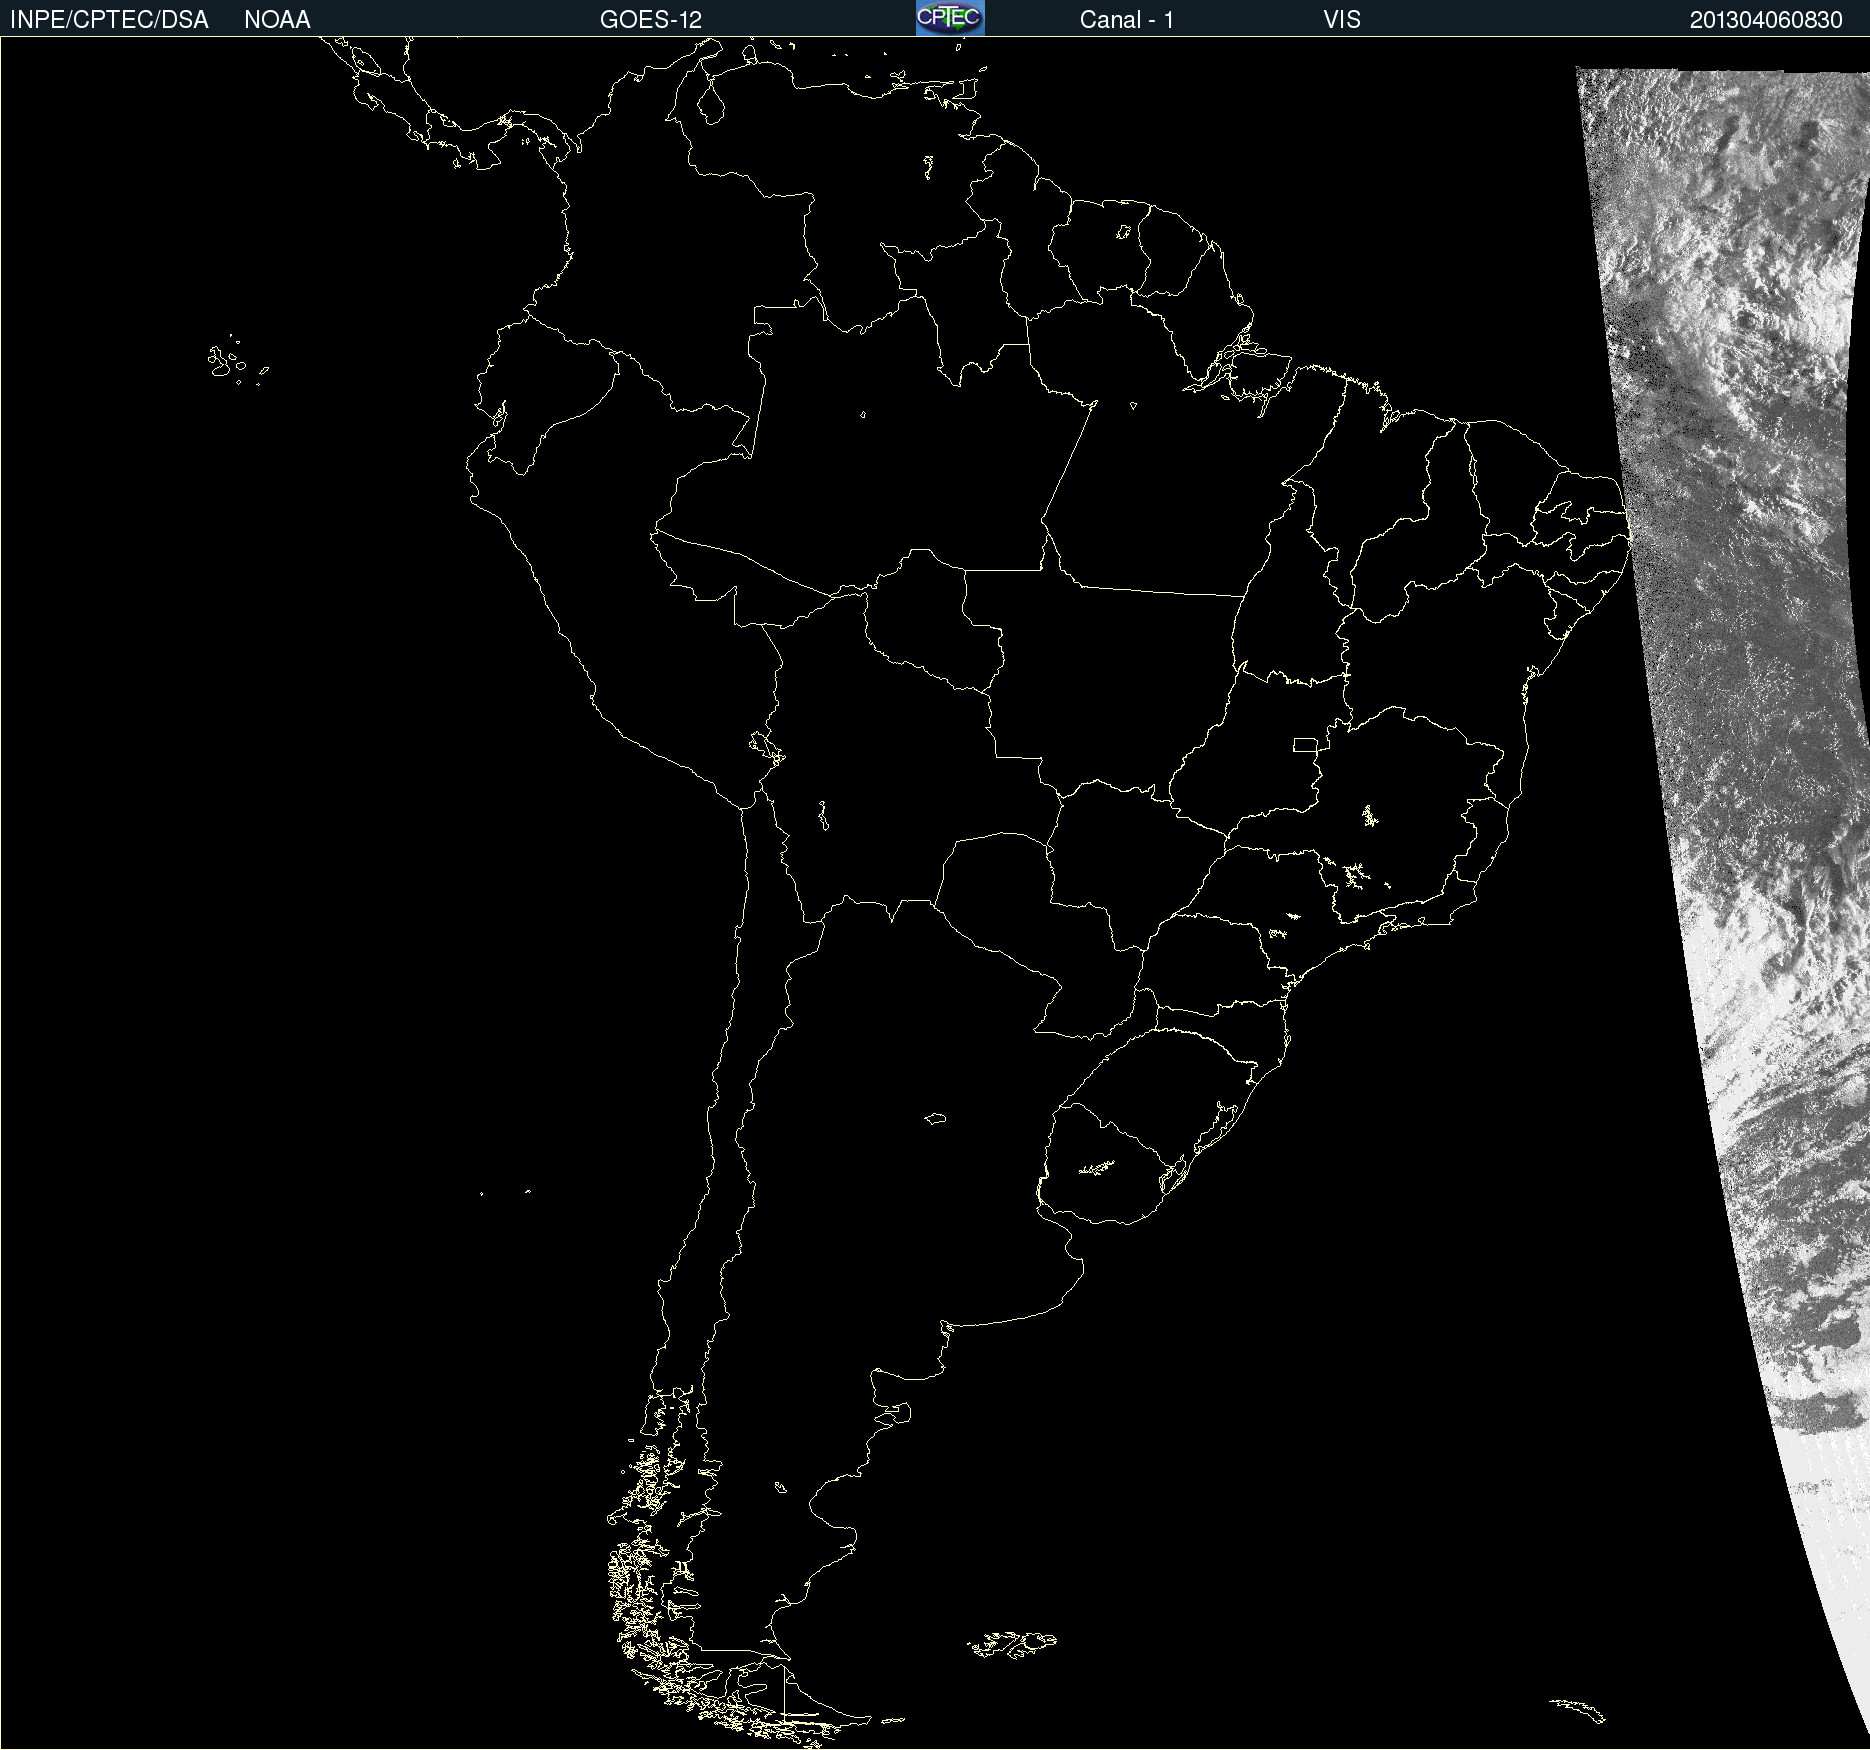Image resolution: width=1870 pixels, height=1750 pixels.
Task: Select the timestamp 201304060830
Action: 1766,20
